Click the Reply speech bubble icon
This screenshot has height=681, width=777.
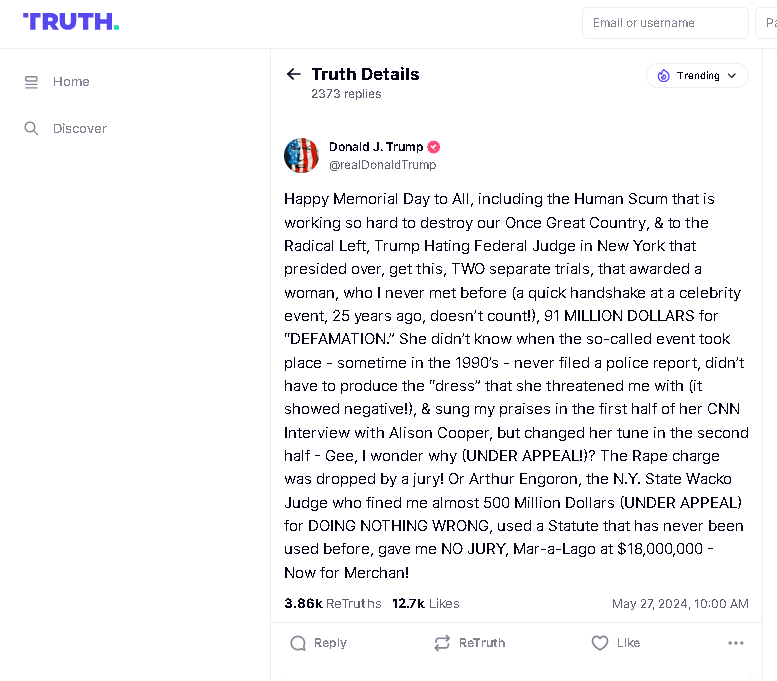click(298, 643)
